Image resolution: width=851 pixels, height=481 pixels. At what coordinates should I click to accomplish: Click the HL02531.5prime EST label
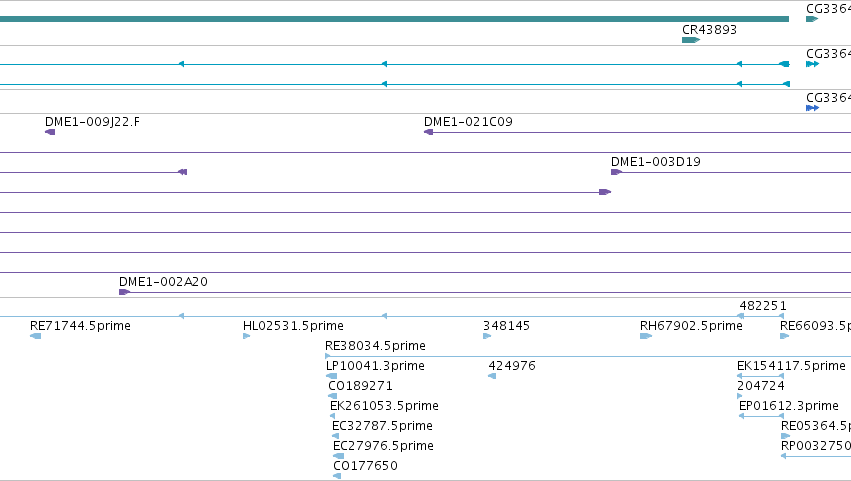point(293,326)
